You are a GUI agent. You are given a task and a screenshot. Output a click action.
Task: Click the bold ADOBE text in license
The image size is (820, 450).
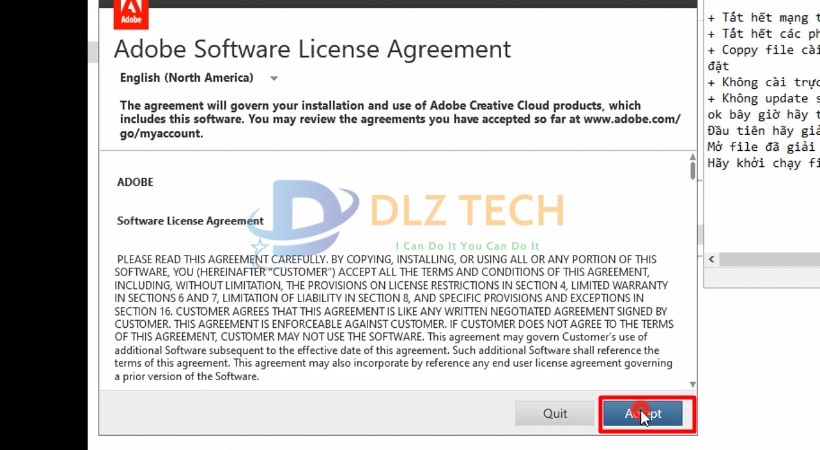(135, 183)
